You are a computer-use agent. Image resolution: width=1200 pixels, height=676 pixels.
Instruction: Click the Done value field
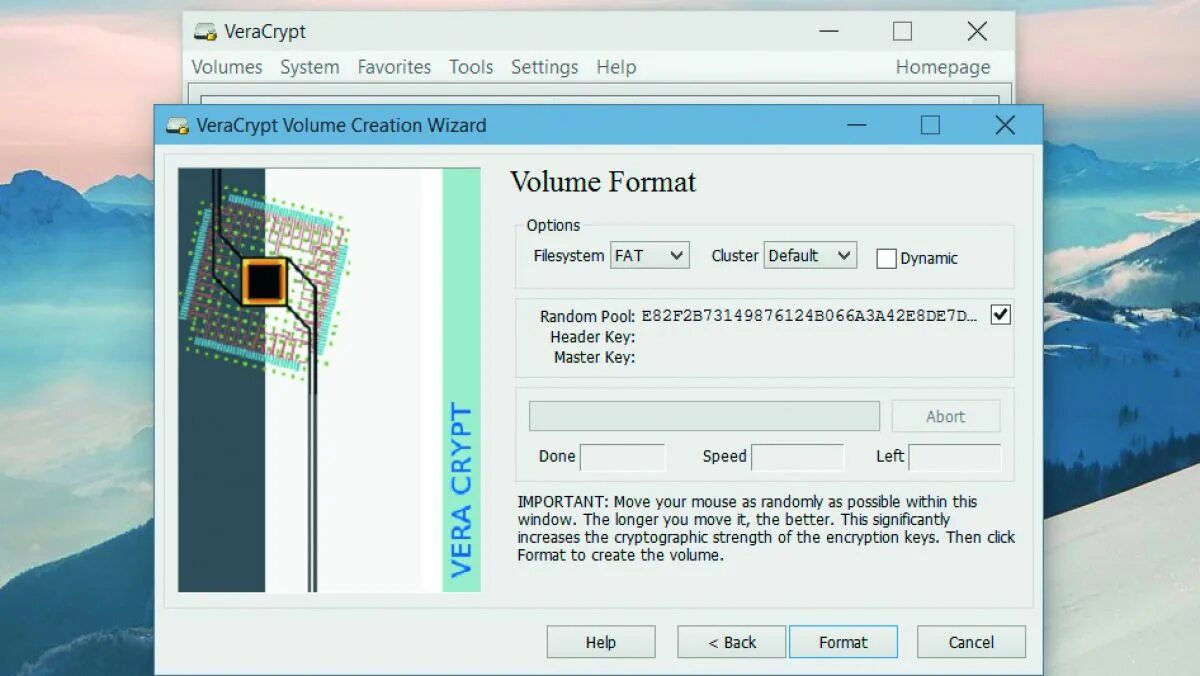pos(622,457)
